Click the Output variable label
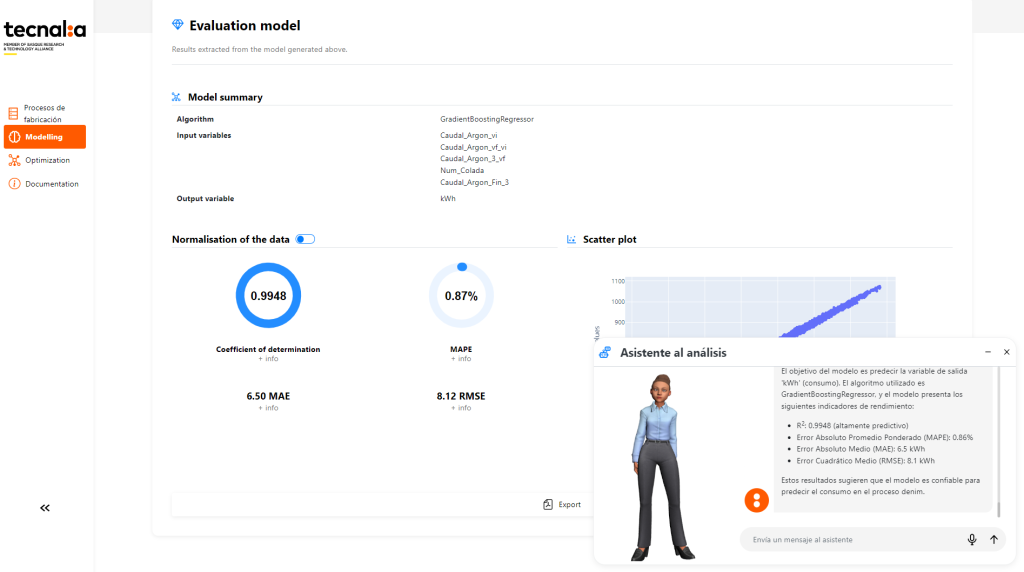Viewport: 1024px width, 572px height. pyautogui.click(x=205, y=199)
